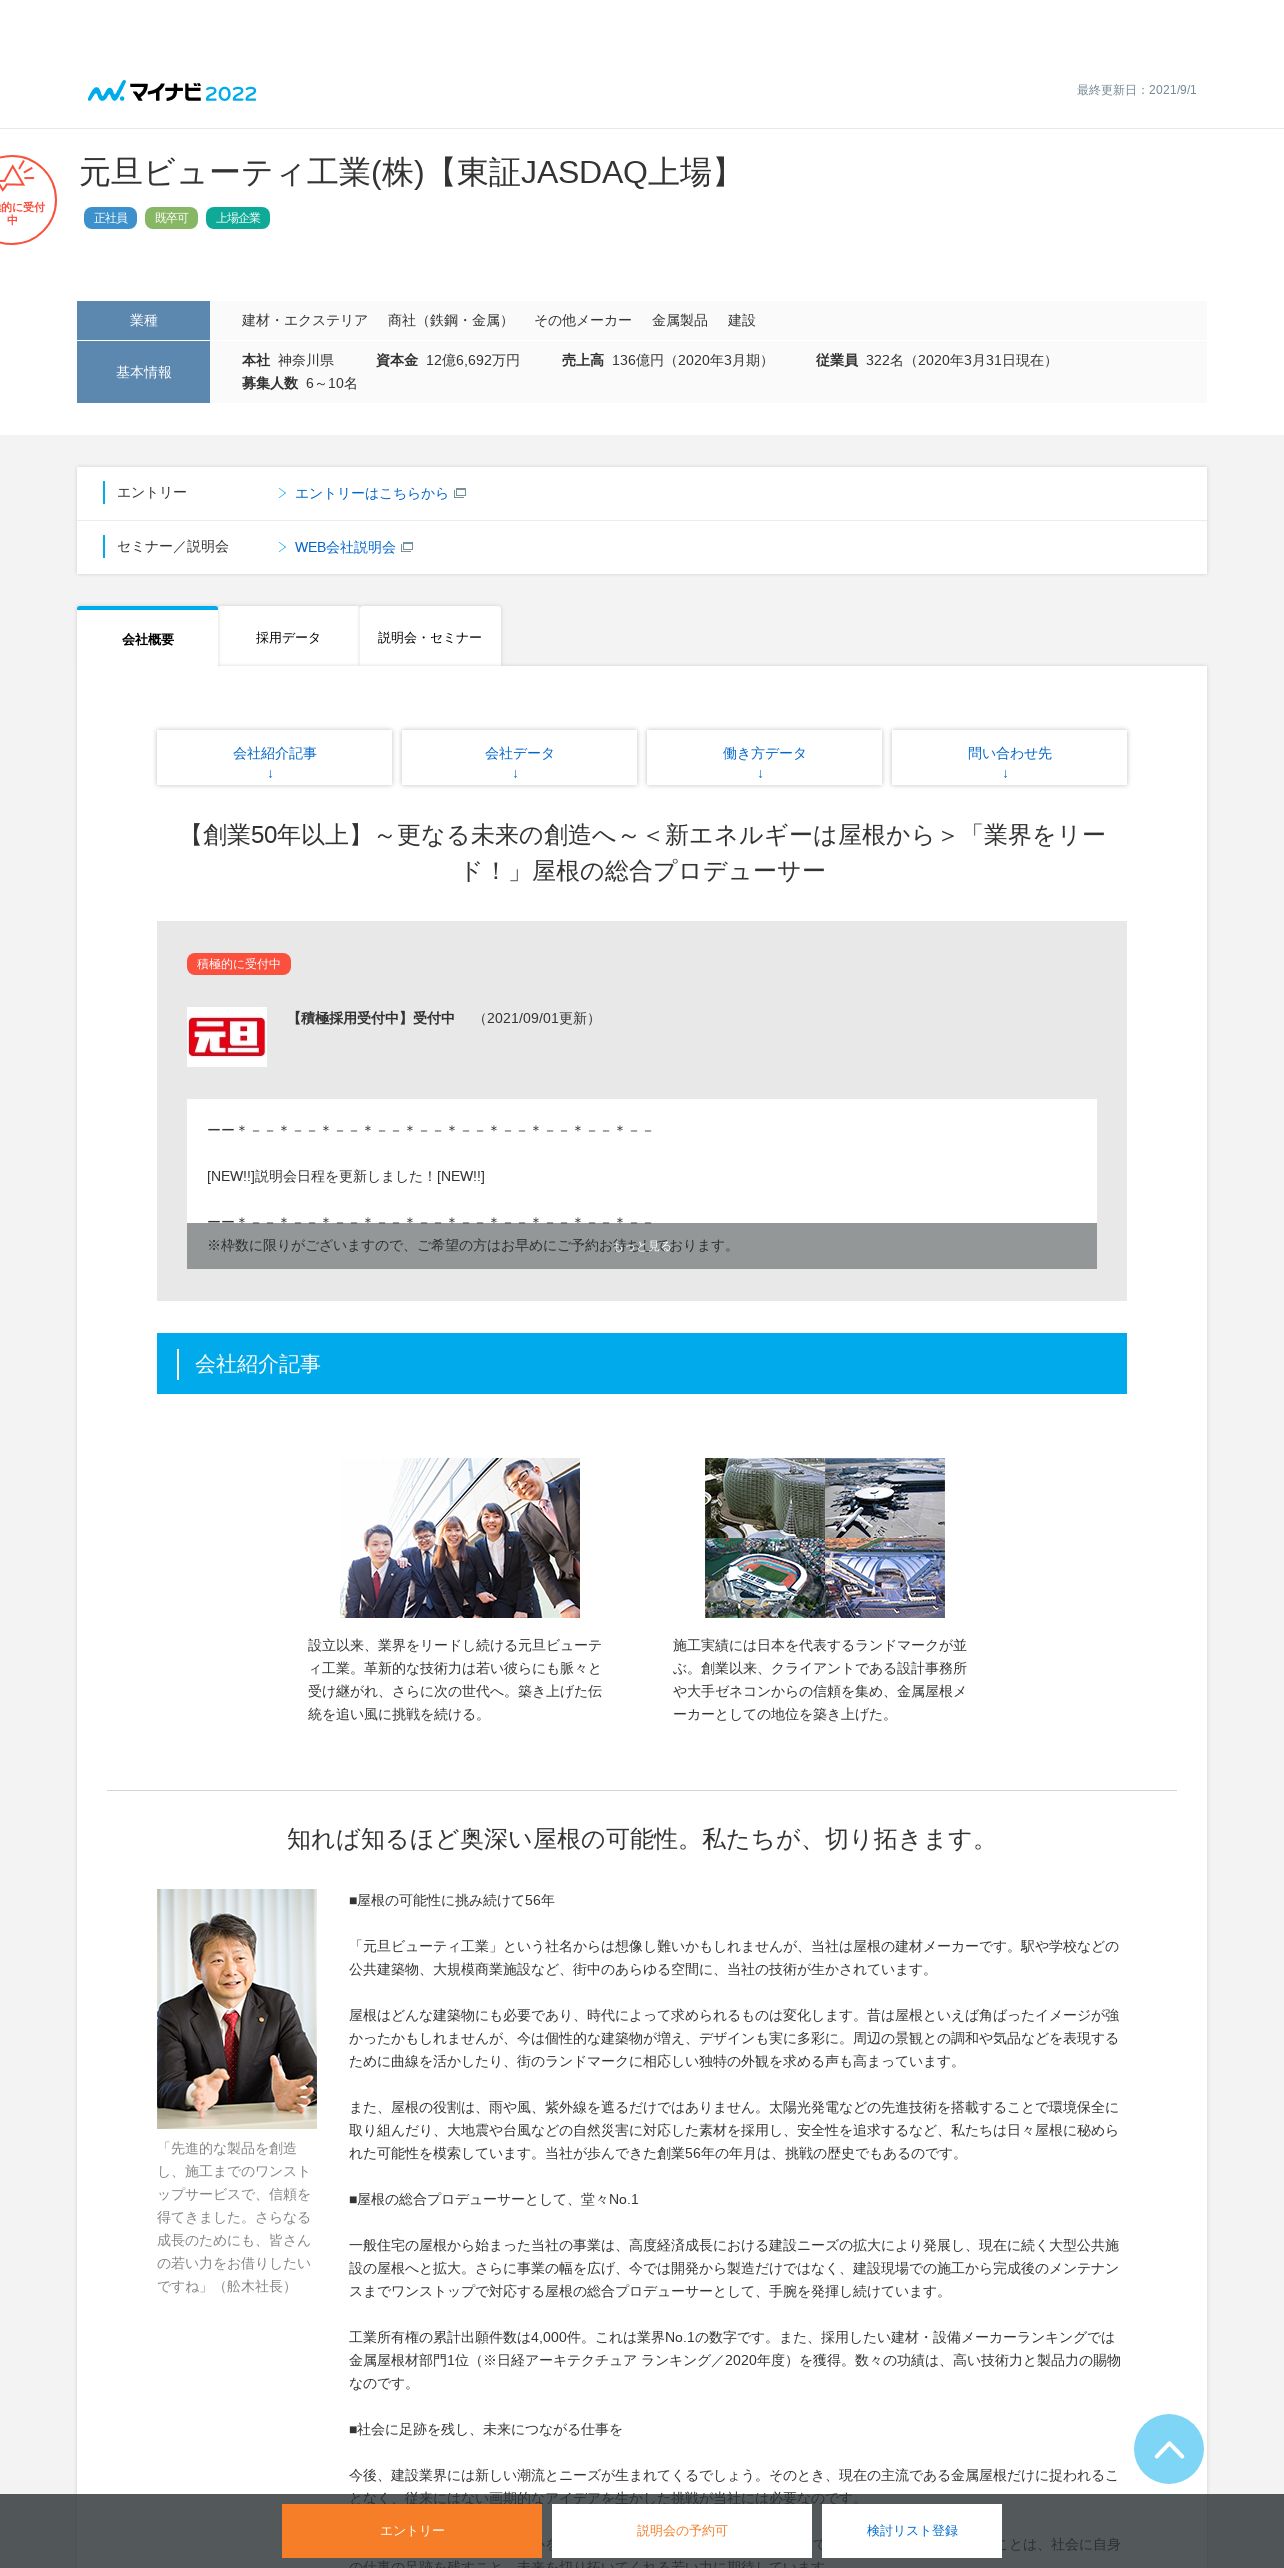
Task: Click the 説明会の予約可 button
Action: pos(682,2531)
